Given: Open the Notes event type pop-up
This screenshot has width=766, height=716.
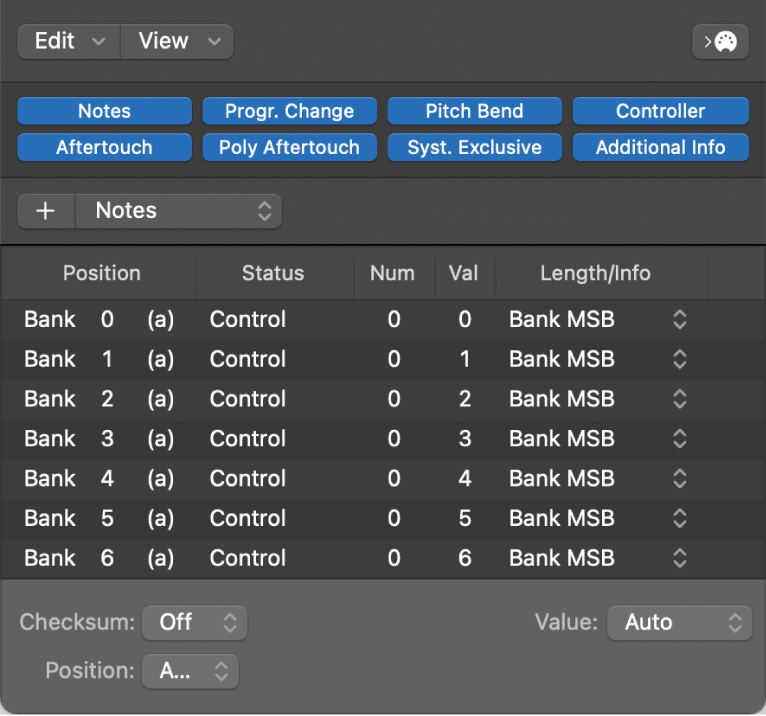Looking at the screenshot, I should [x=179, y=211].
